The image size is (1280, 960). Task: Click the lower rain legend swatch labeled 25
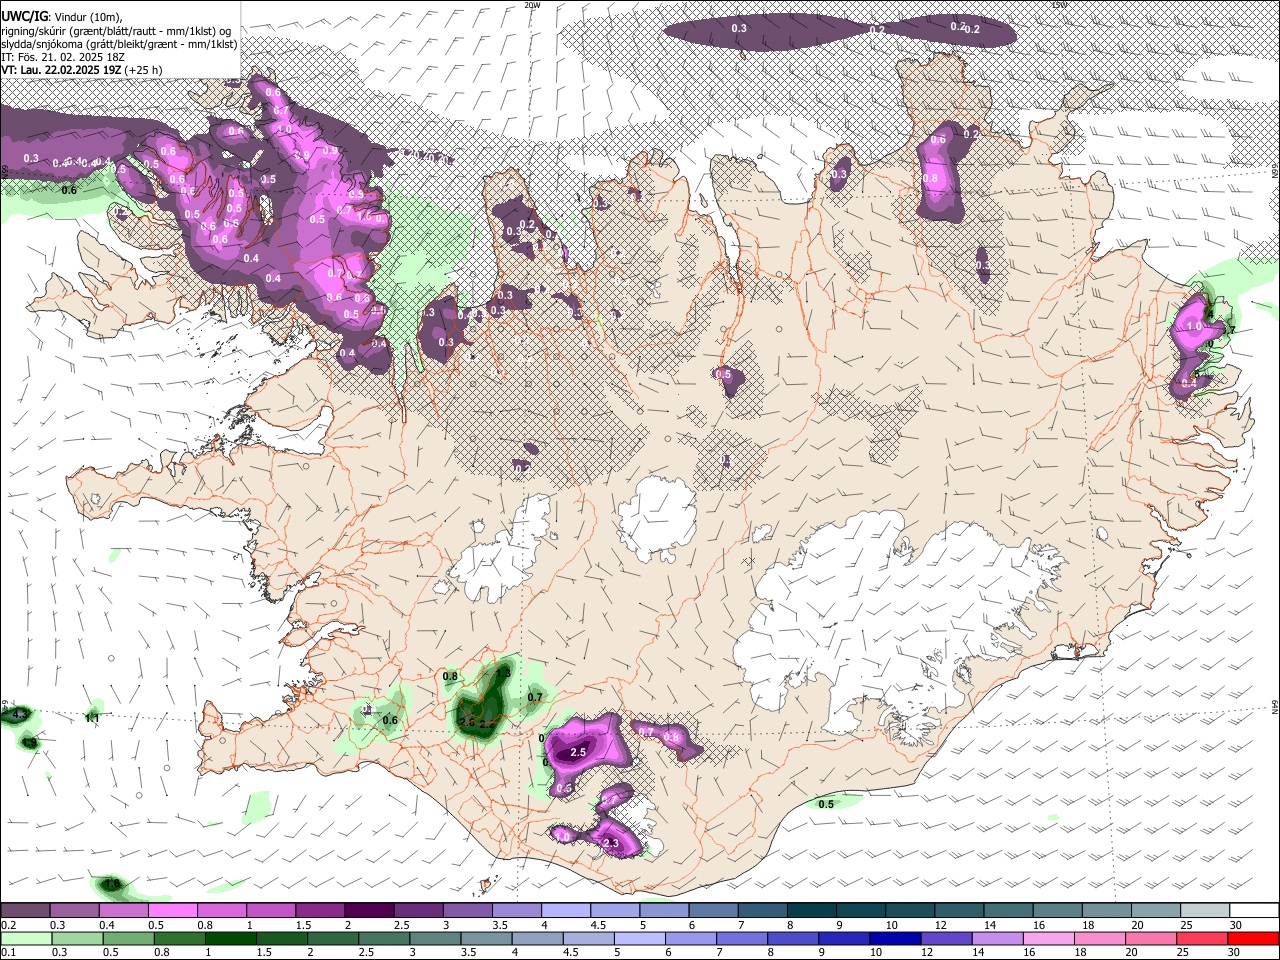pos(1203,938)
